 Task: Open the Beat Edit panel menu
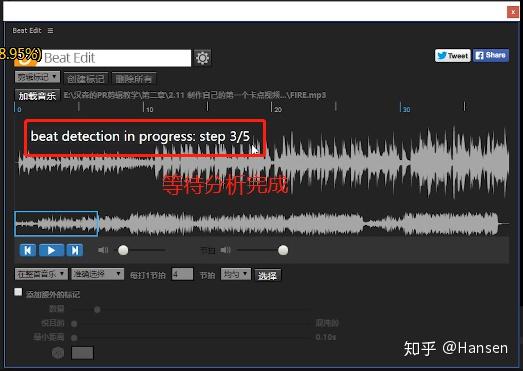(x=50, y=31)
